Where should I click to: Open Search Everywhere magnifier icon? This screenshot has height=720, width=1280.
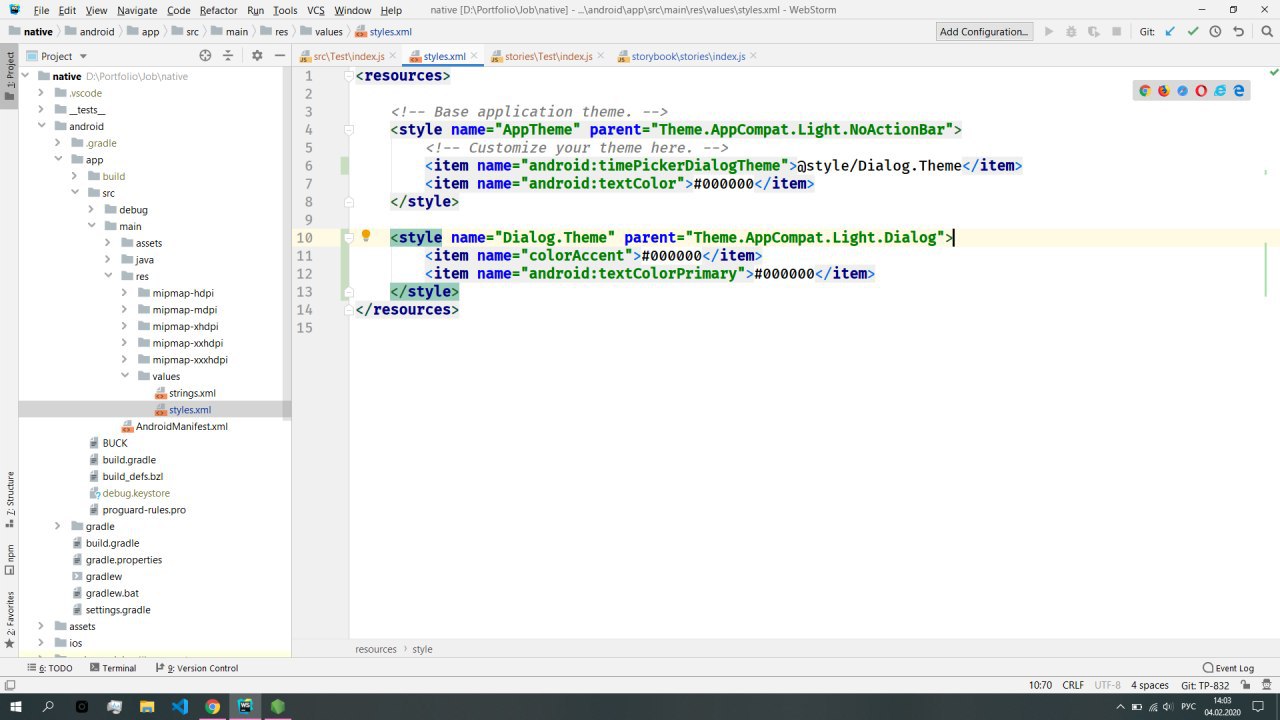click(x=1265, y=32)
